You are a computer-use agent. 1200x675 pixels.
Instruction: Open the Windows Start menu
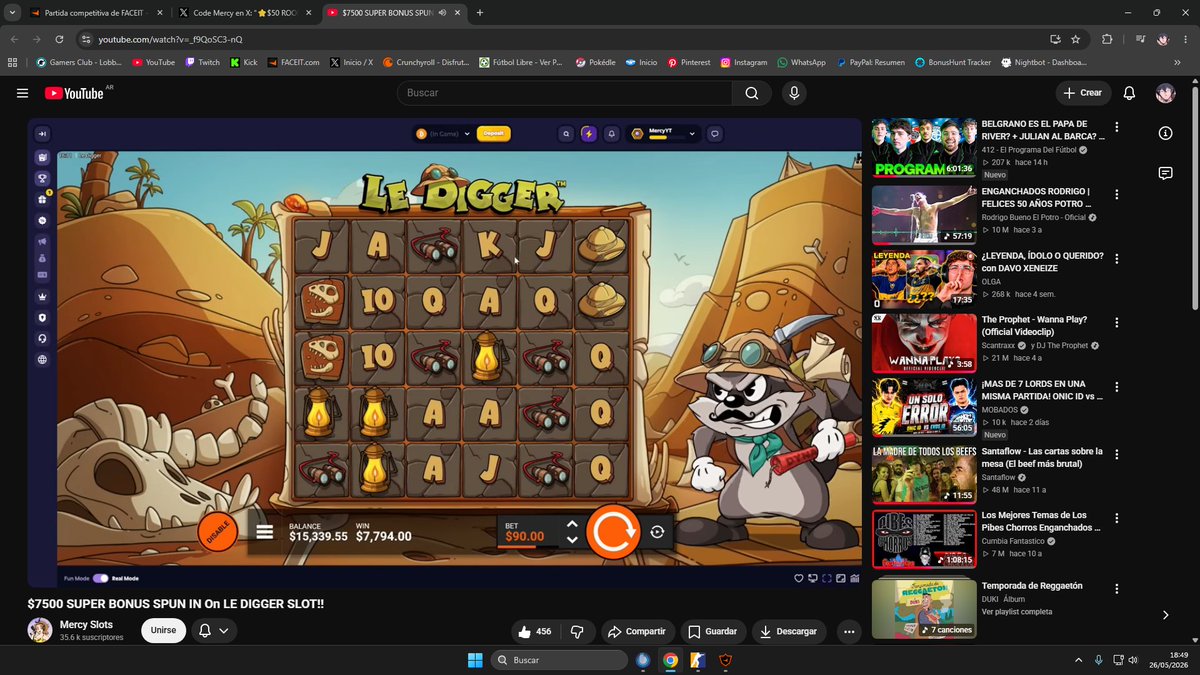475,660
